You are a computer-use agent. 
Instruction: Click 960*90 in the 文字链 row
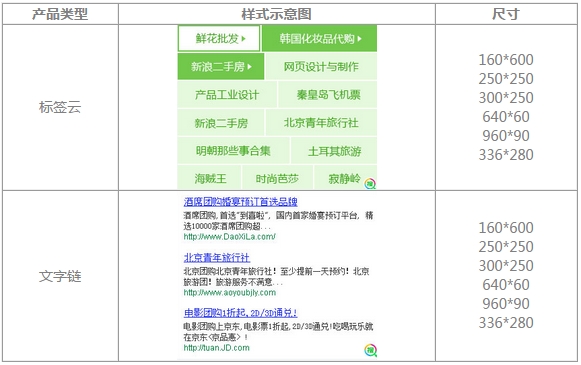(x=506, y=304)
